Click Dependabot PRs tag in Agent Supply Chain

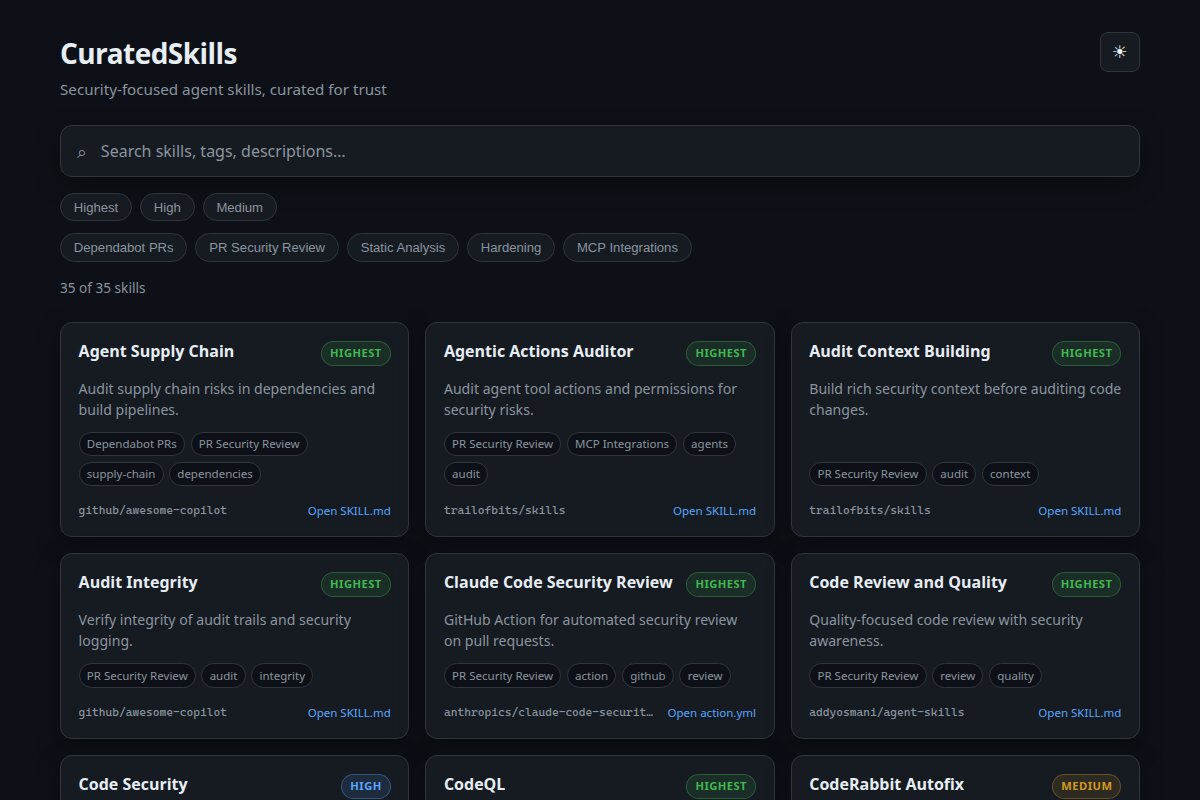click(131, 444)
